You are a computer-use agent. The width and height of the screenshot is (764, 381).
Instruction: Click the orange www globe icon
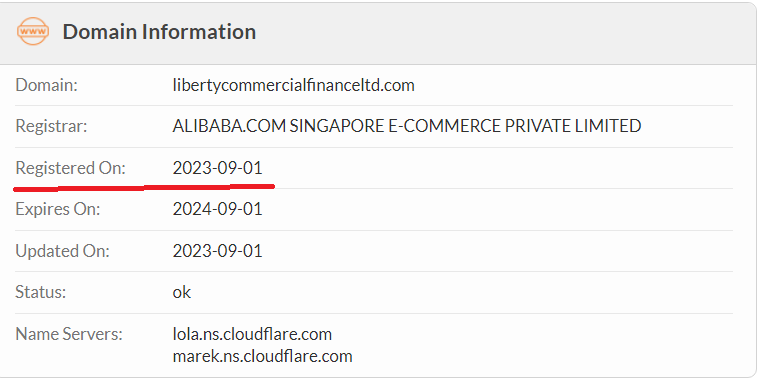[x=33, y=31]
